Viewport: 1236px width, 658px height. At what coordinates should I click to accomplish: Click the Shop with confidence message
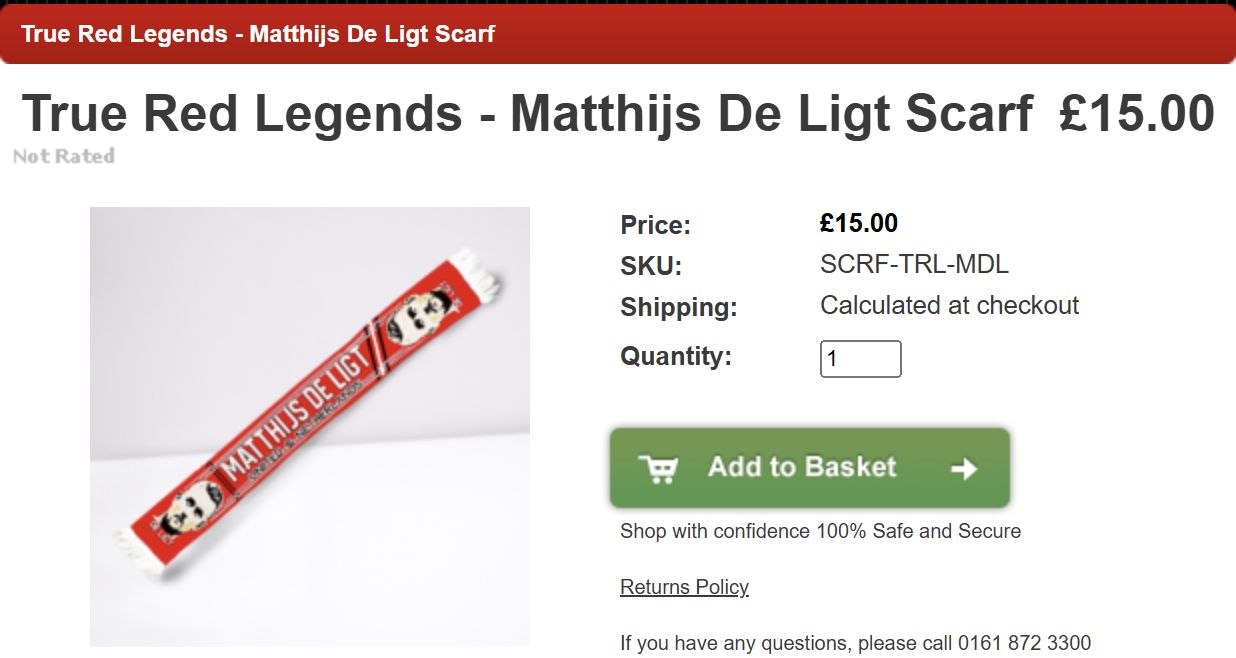pos(820,531)
